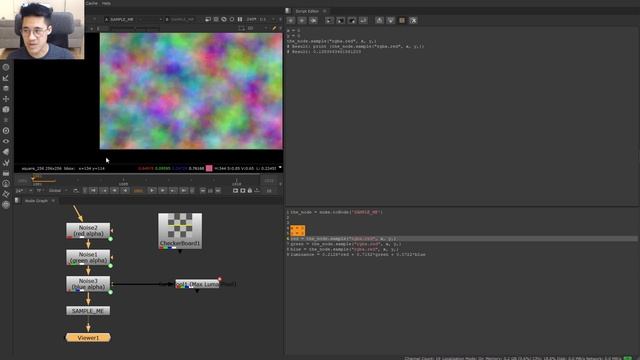Expand viewer info bar arrow
This screenshot has height=360, width=640.
pos(280,168)
